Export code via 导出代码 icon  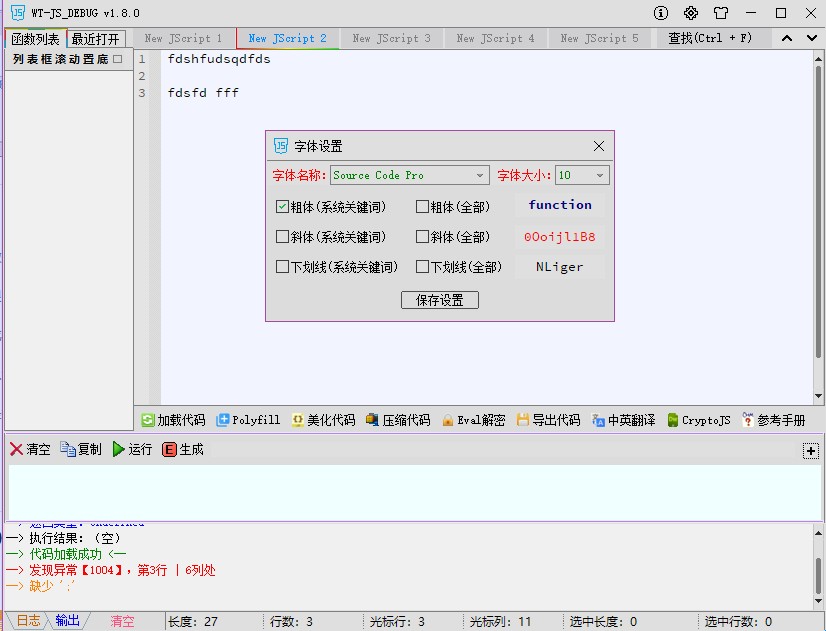(547, 420)
